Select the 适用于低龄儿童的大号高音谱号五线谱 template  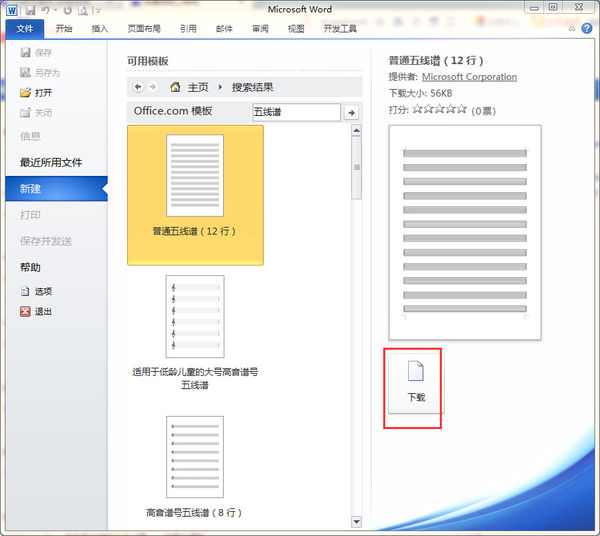click(x=195, y=332)
